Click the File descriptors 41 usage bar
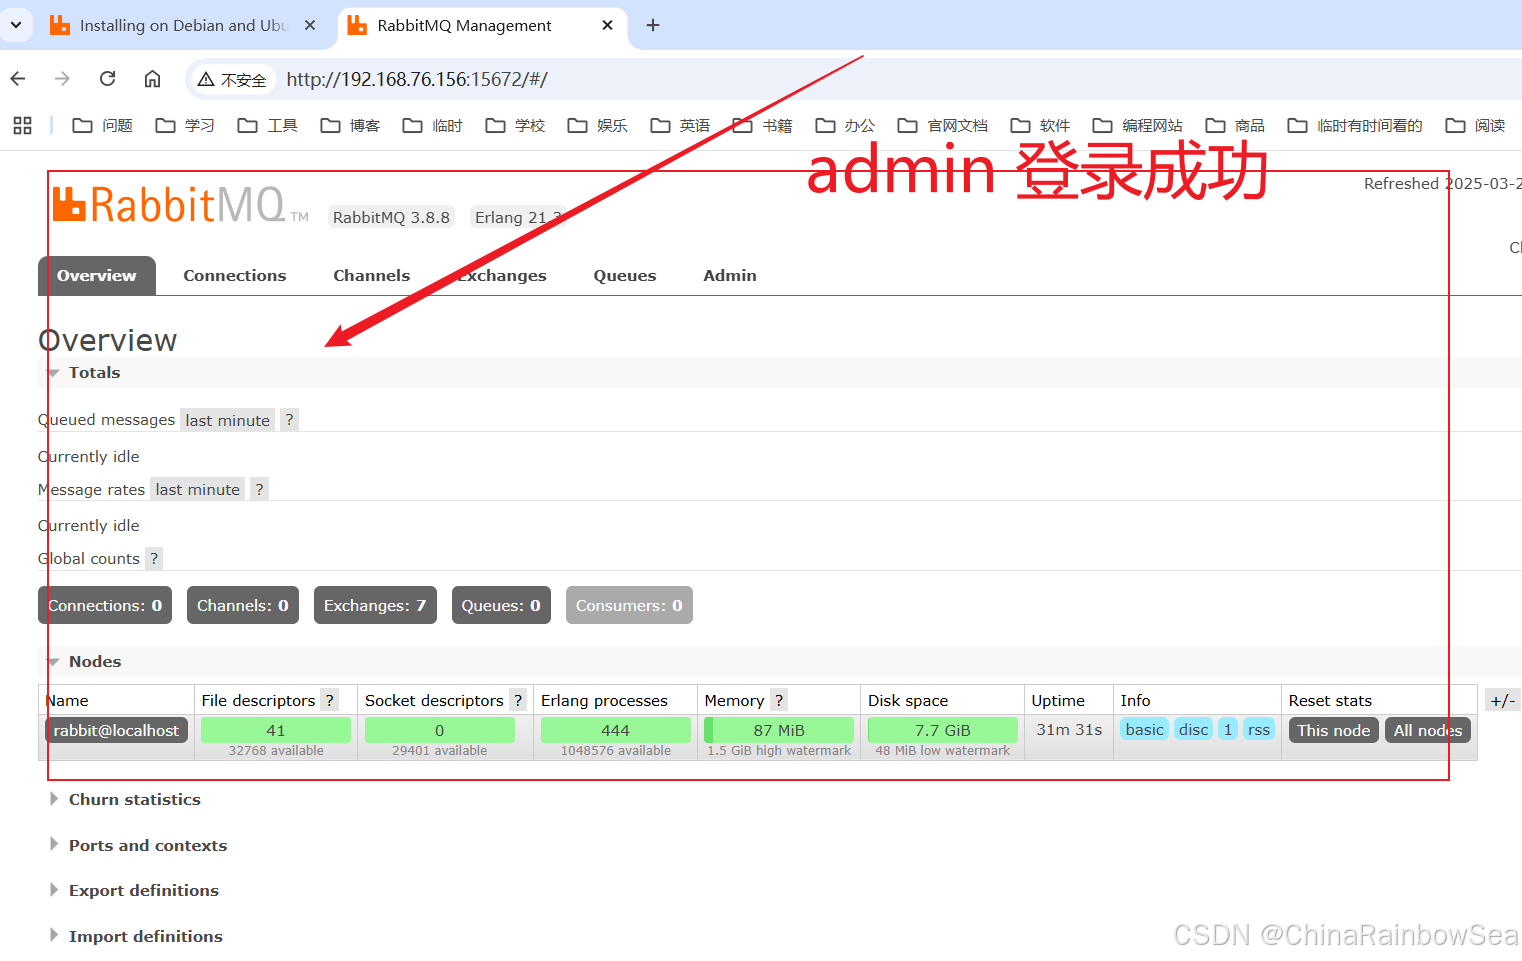1522x961 pixels. tap(276, 730)
